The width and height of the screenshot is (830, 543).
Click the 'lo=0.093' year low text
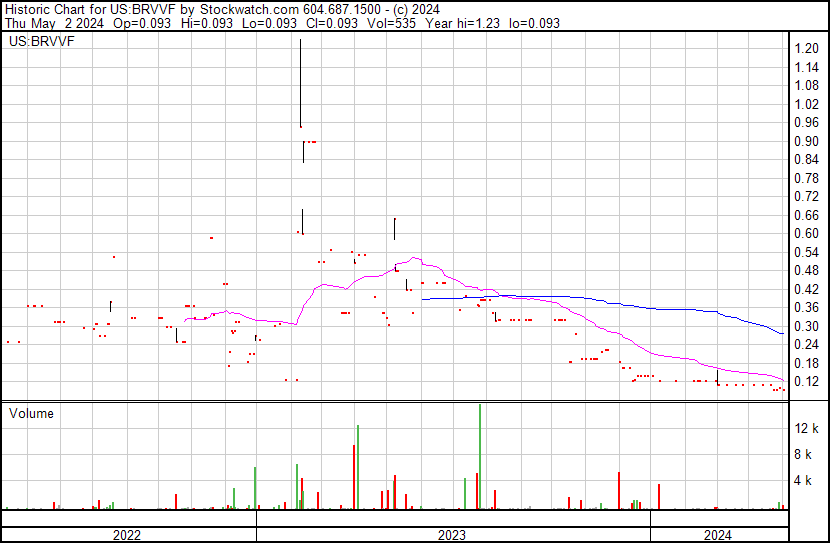coord(534,23)
